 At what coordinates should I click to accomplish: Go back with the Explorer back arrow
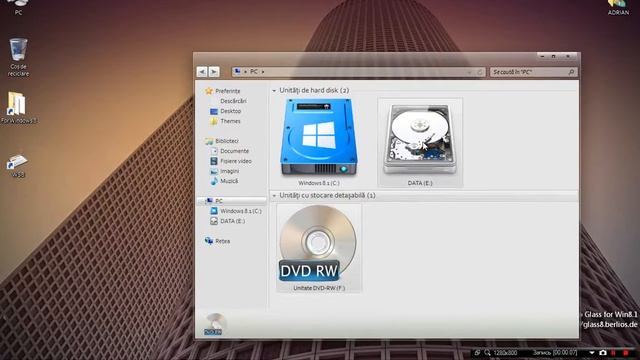[202, 72]
